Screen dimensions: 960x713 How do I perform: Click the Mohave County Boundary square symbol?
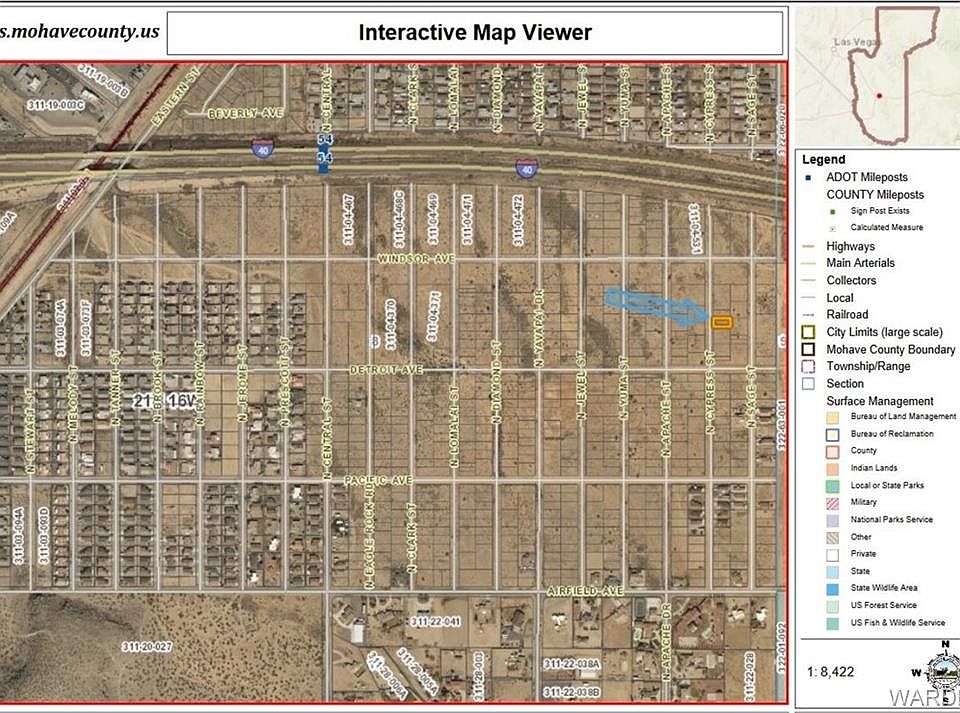coord(808,349)
